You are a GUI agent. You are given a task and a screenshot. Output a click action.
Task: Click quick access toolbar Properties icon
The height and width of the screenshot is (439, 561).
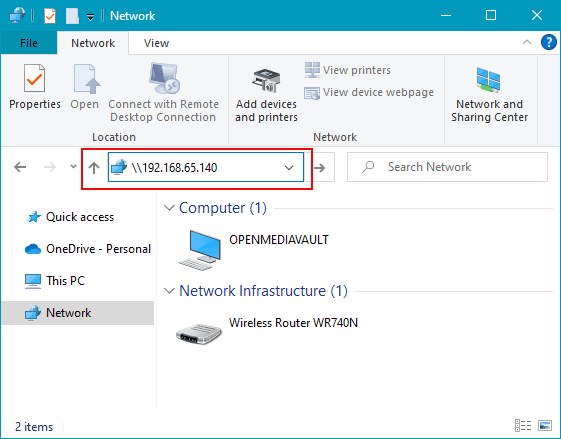(50, 16)
